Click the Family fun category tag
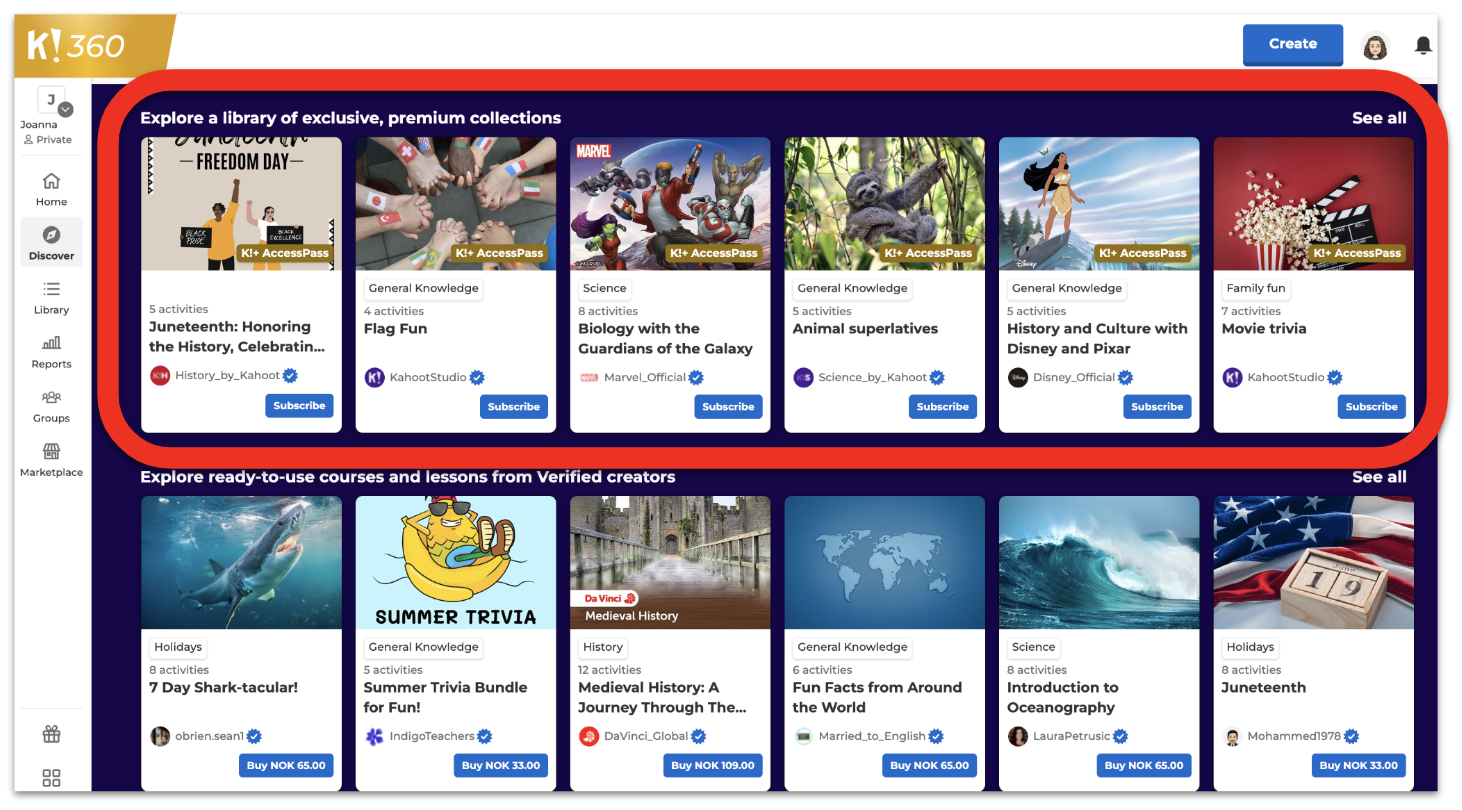Screen dimensions: 1462x810 (x=1256, y=288)
